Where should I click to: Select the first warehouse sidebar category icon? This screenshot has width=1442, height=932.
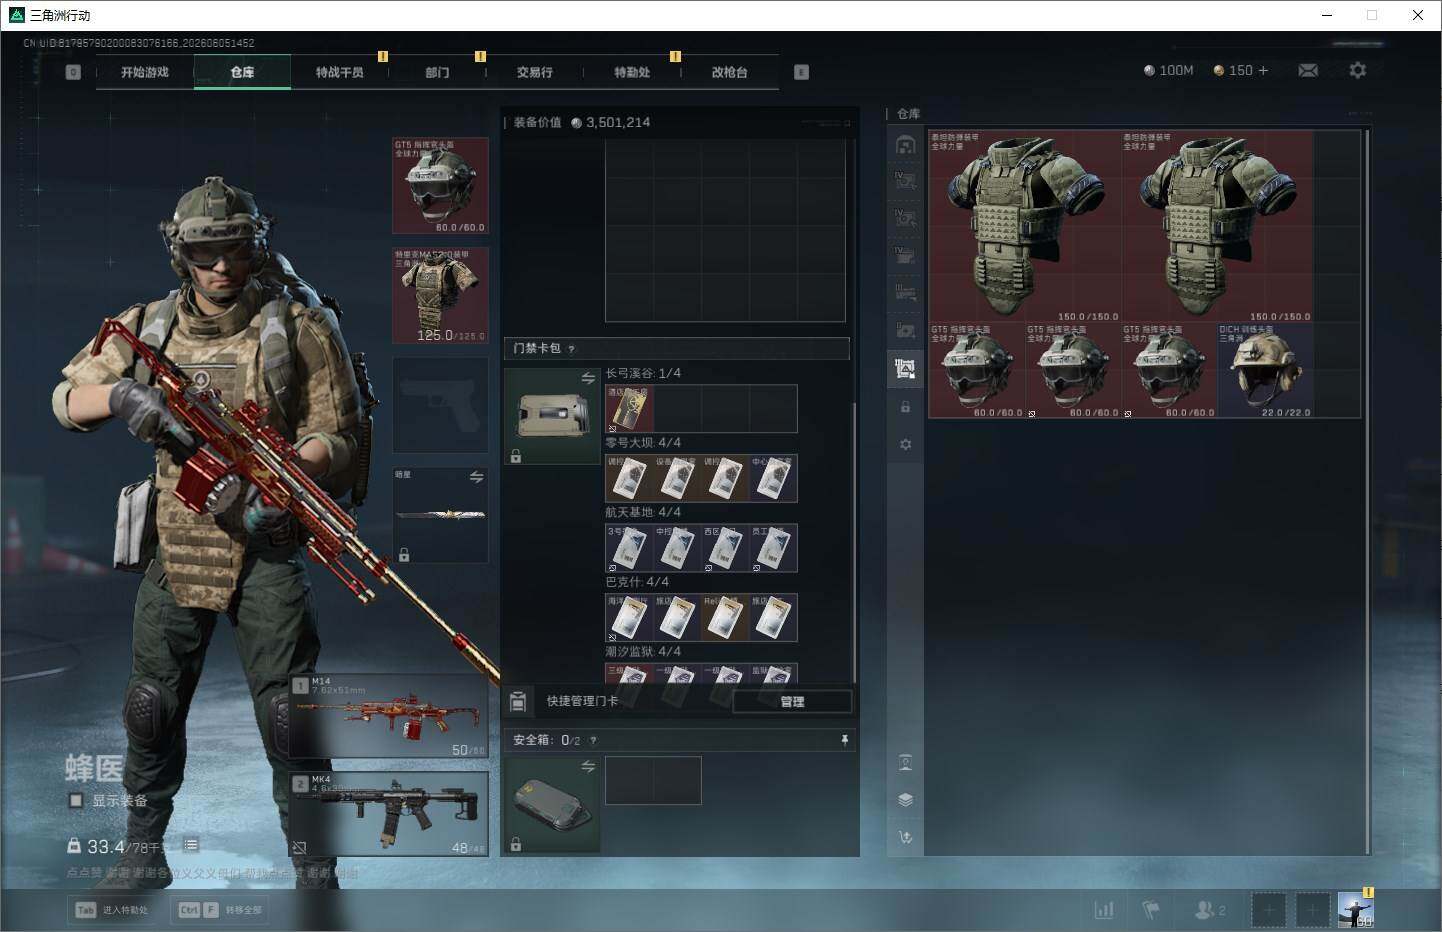(x=905, y=145)
